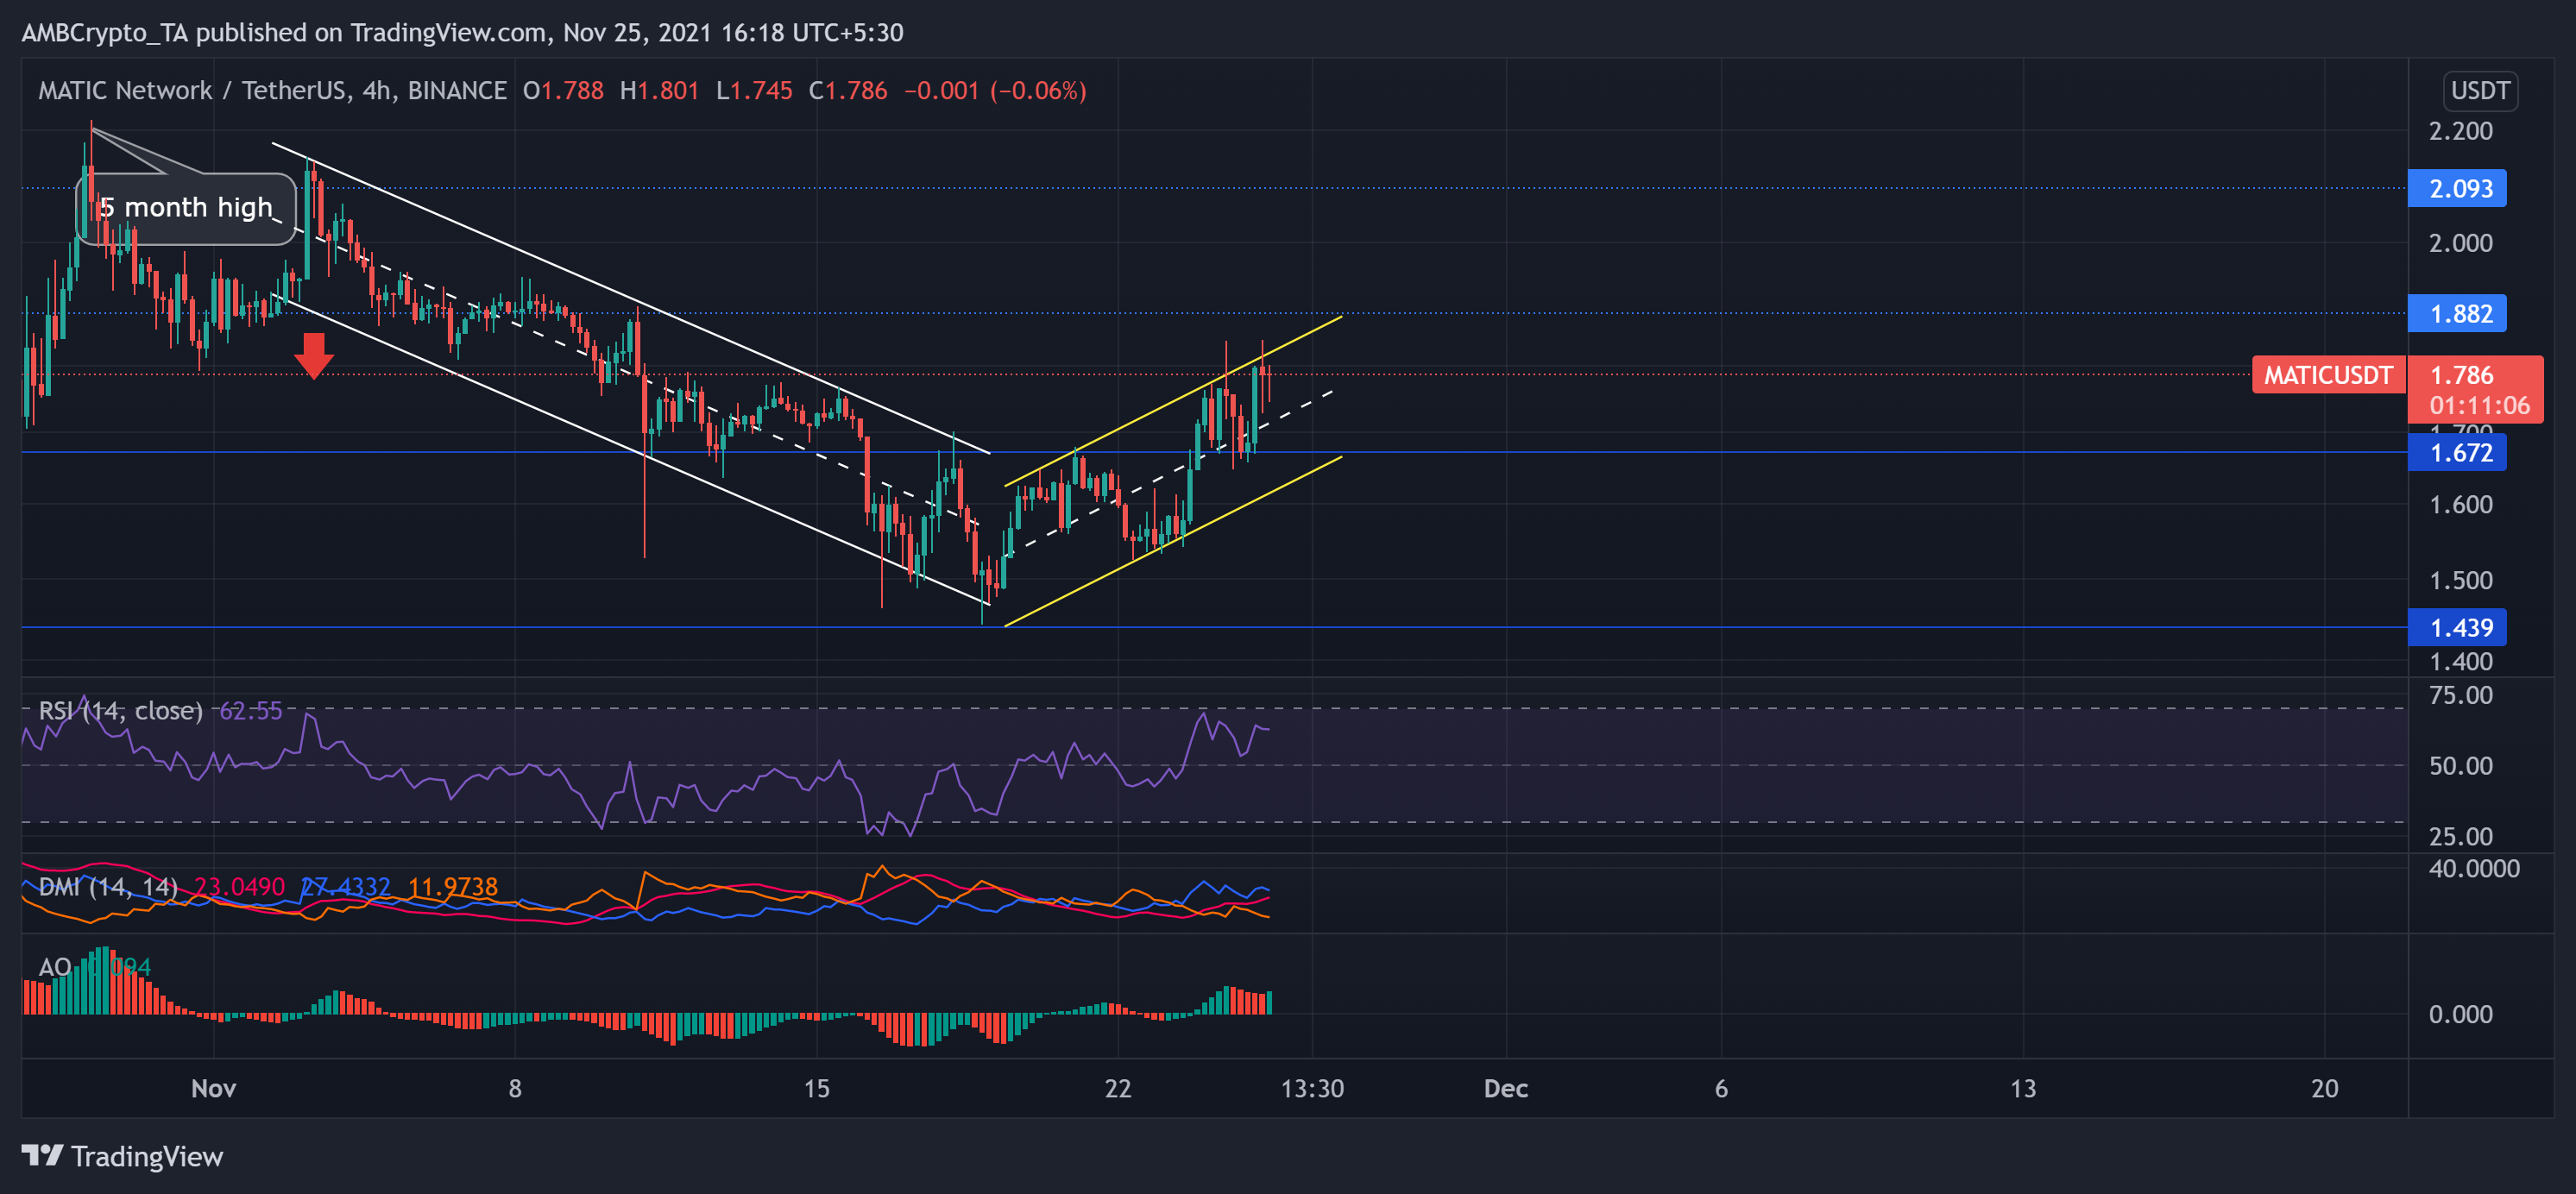Click the AO indicator label
Image resolution: width=2576 pixels, height=1194 pixels.
click(55, 967)
